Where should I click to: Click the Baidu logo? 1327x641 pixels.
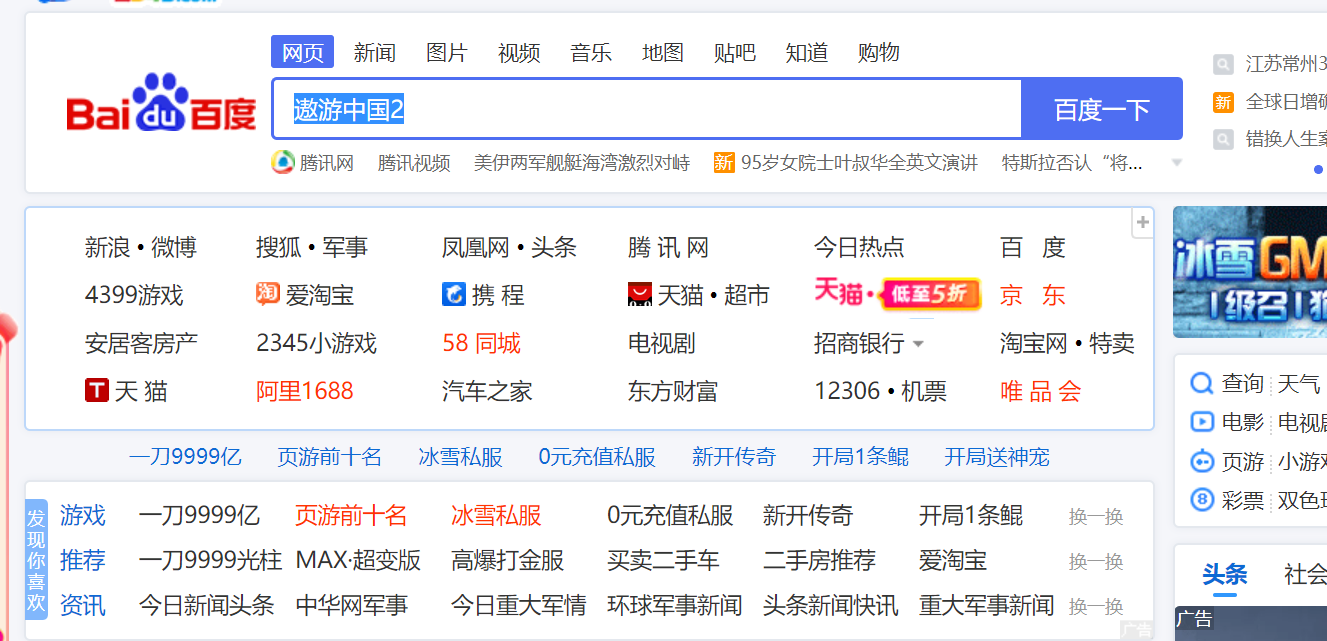coord(162,103)
